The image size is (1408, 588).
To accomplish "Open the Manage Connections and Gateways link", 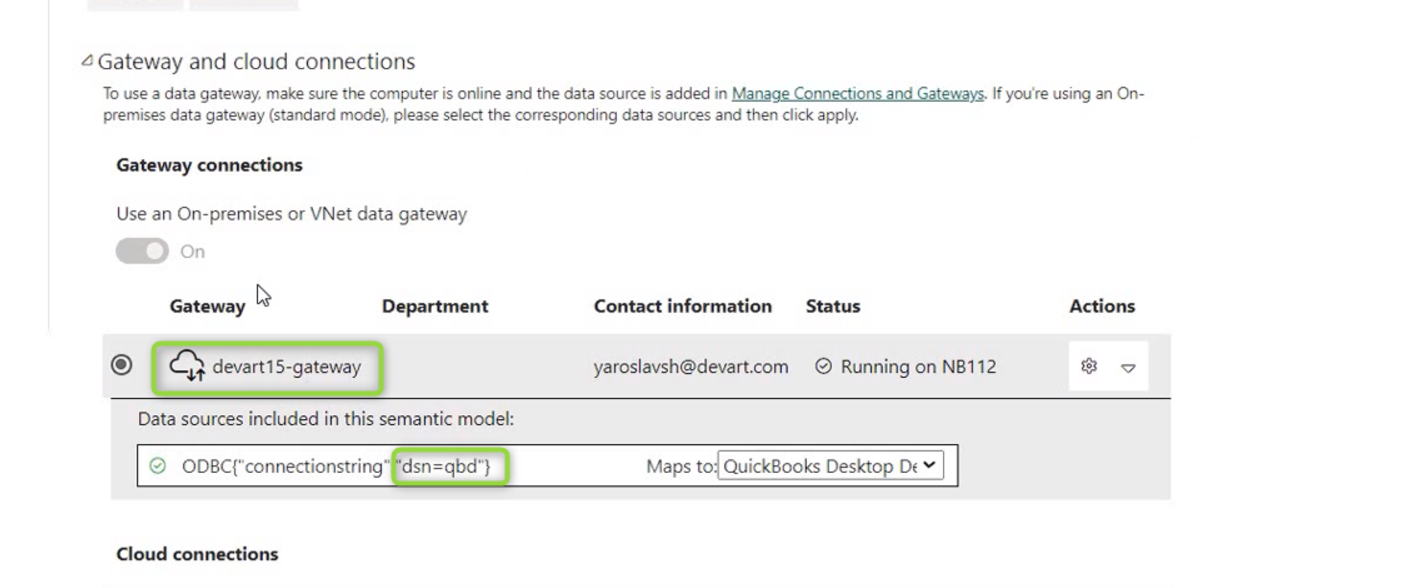I will coord(858,94).
